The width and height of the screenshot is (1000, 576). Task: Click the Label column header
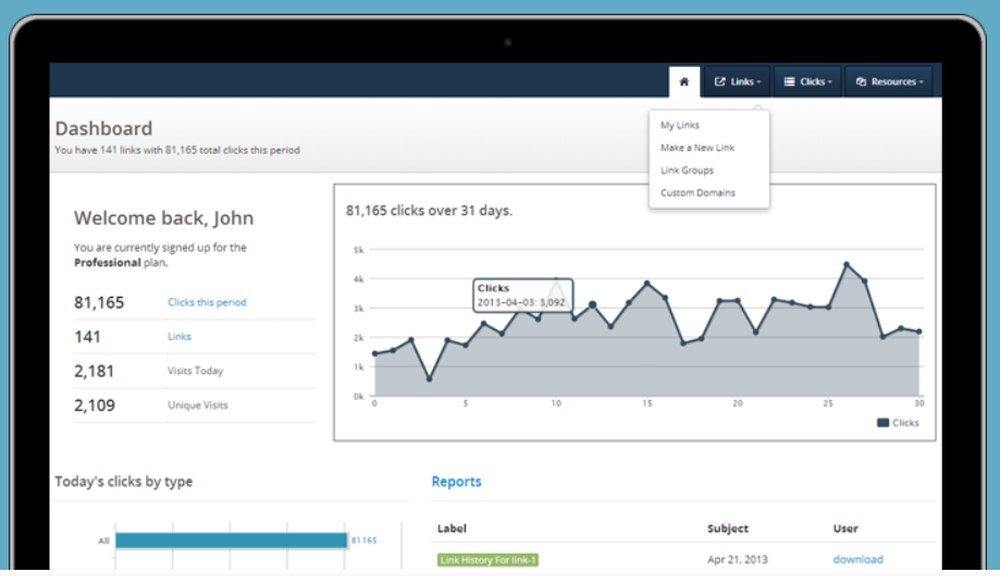(452, 528)
